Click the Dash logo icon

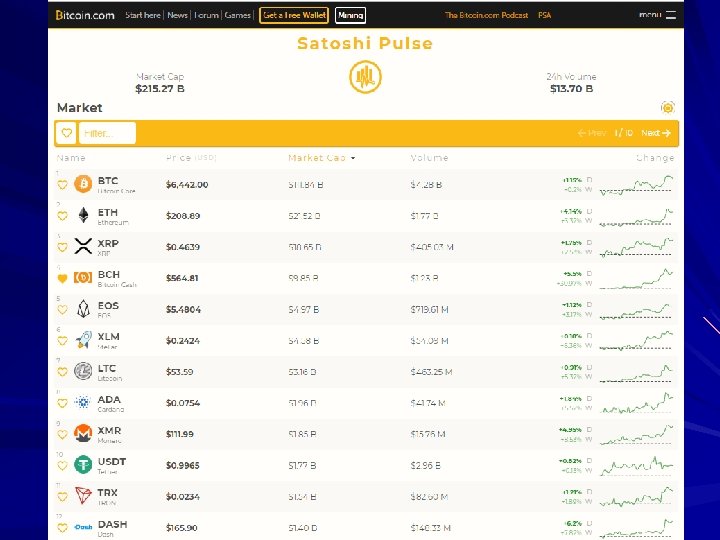[x=83, y=527]
